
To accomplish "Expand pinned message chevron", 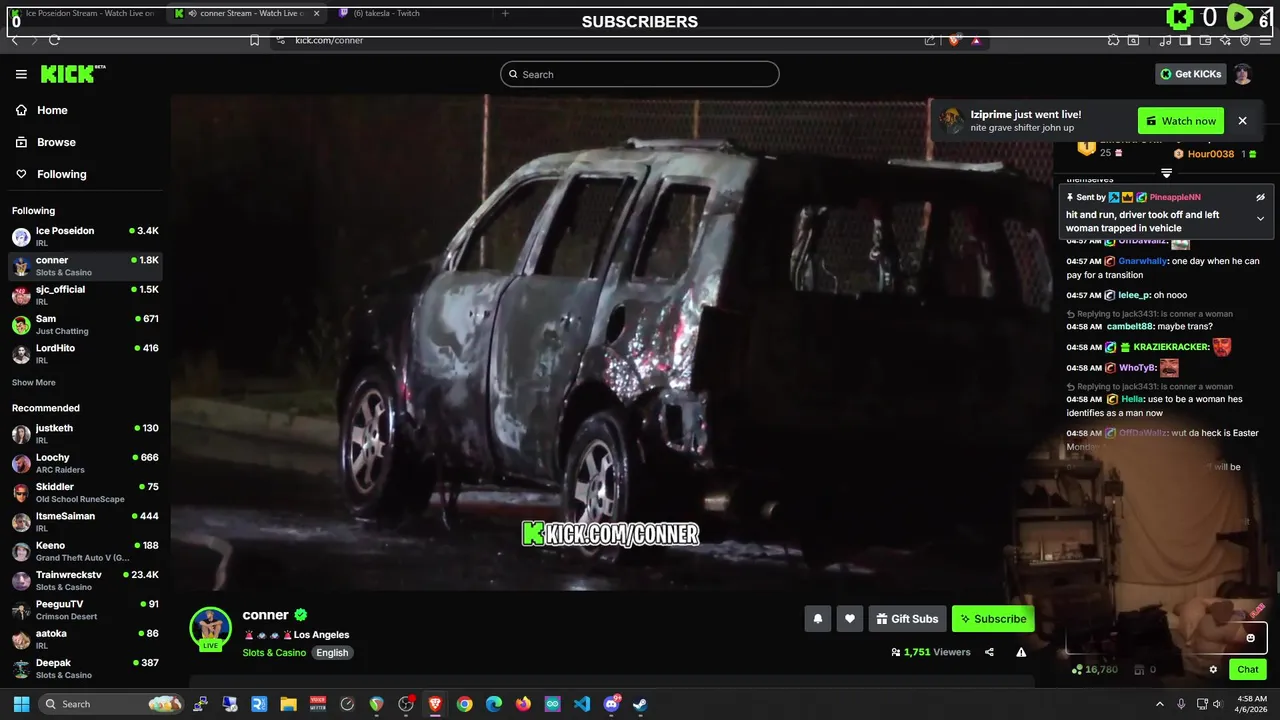I will pyautogui.click(x=1261, y=218).
